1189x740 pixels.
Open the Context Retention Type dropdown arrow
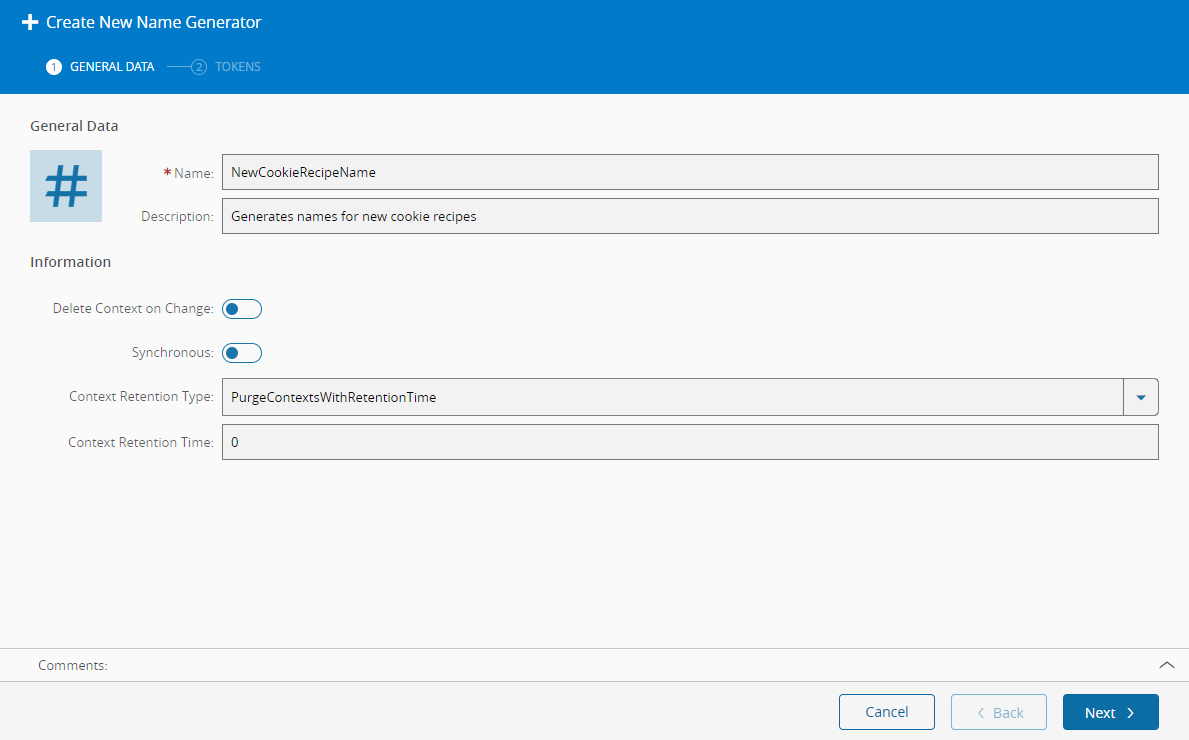click(1141, 397)
